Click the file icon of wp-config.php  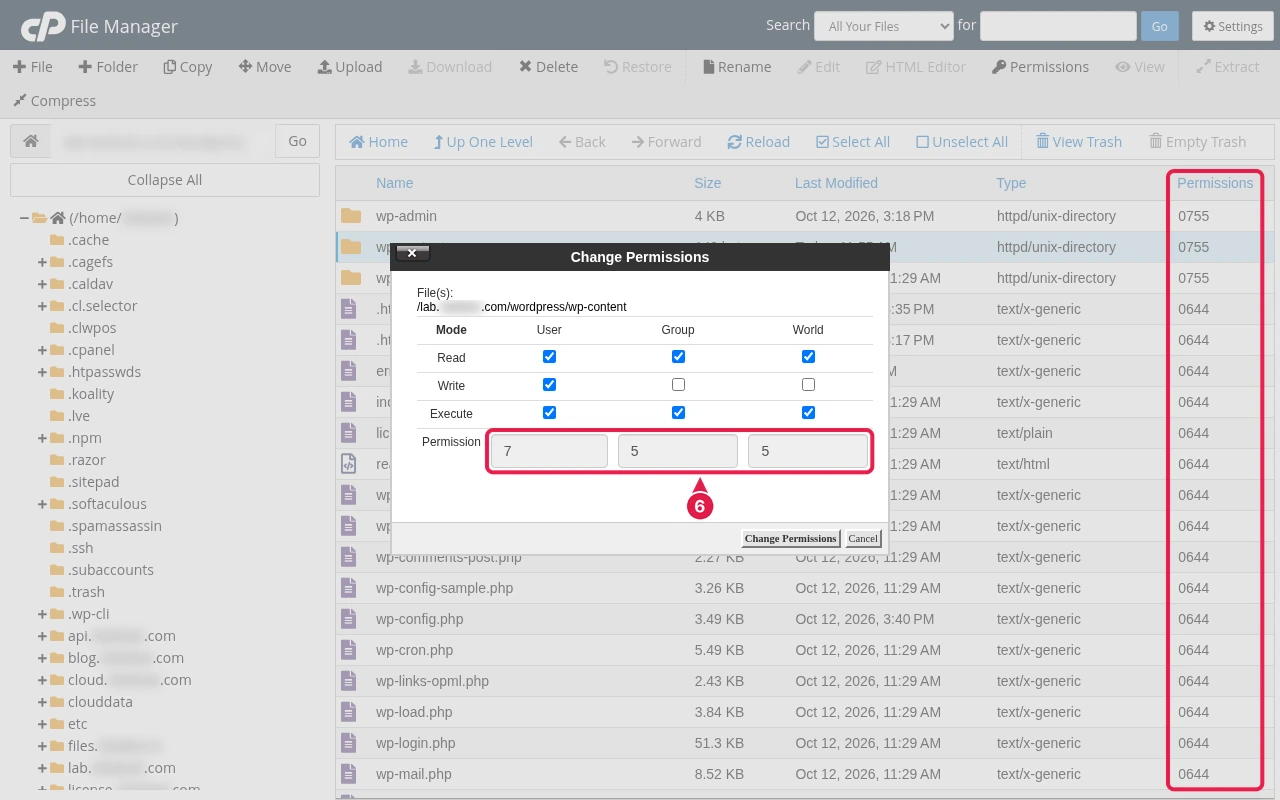348,619
